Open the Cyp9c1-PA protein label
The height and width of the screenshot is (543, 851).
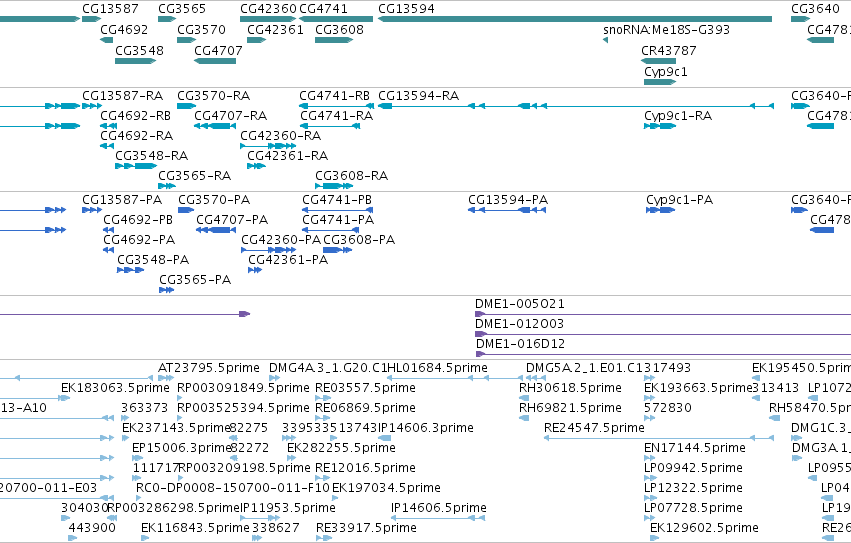pyautogui.click(x=679, y=200)
